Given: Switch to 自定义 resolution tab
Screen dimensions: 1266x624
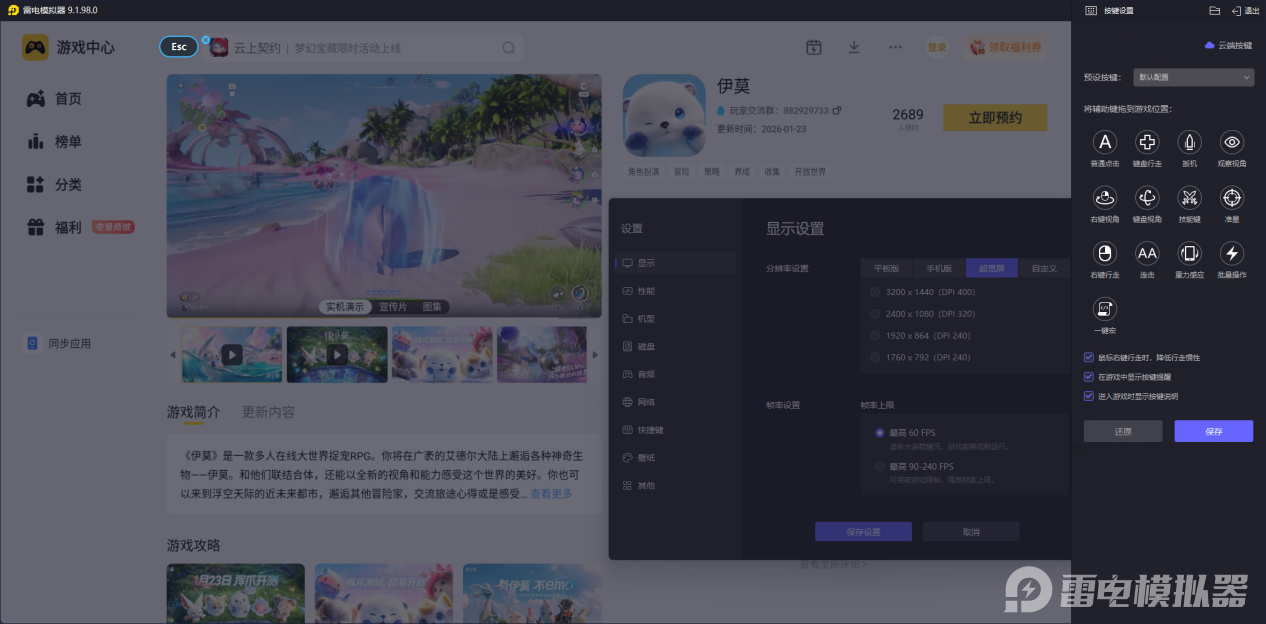Looking at the screenshot, I should click(x=1044, y=268).
